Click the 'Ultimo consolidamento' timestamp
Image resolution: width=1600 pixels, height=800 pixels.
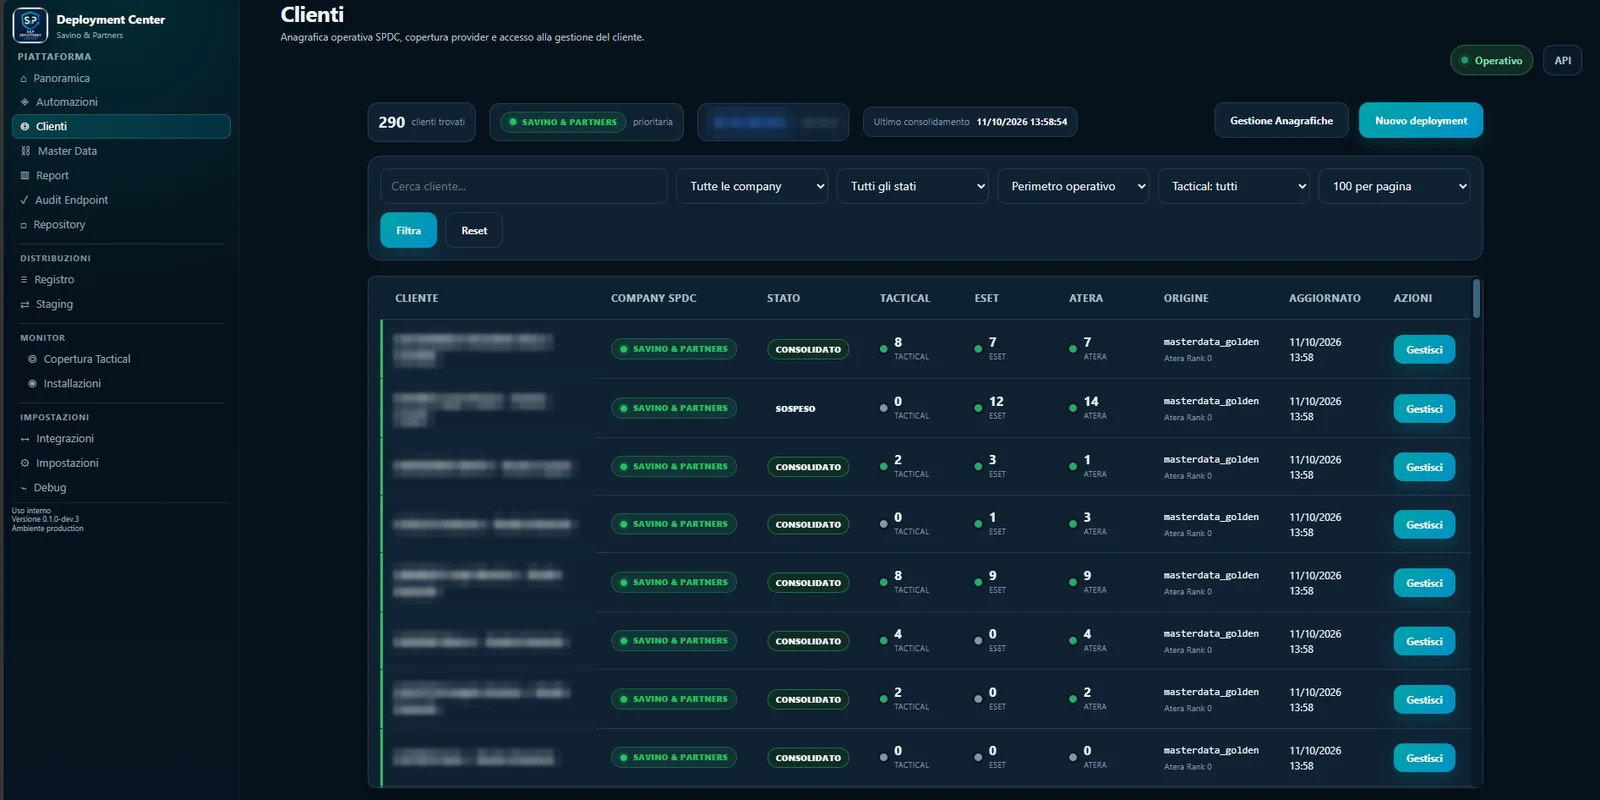970,122
